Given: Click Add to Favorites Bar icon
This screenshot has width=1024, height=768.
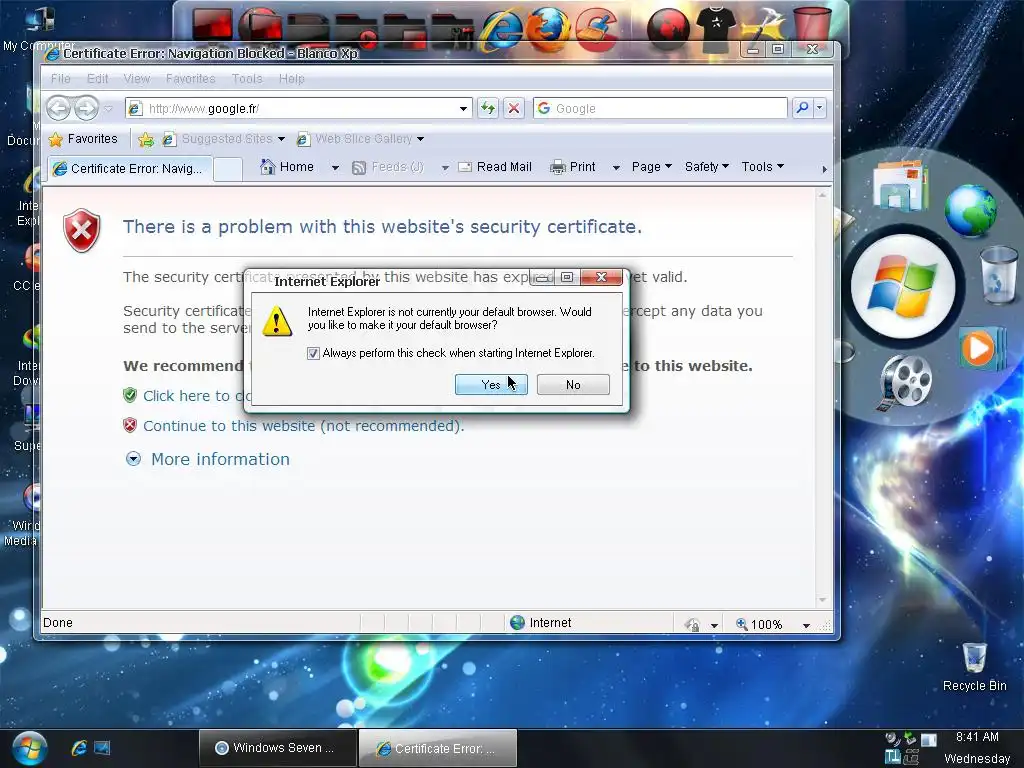Looking at the screenshot, I should (x=146, y=139).
